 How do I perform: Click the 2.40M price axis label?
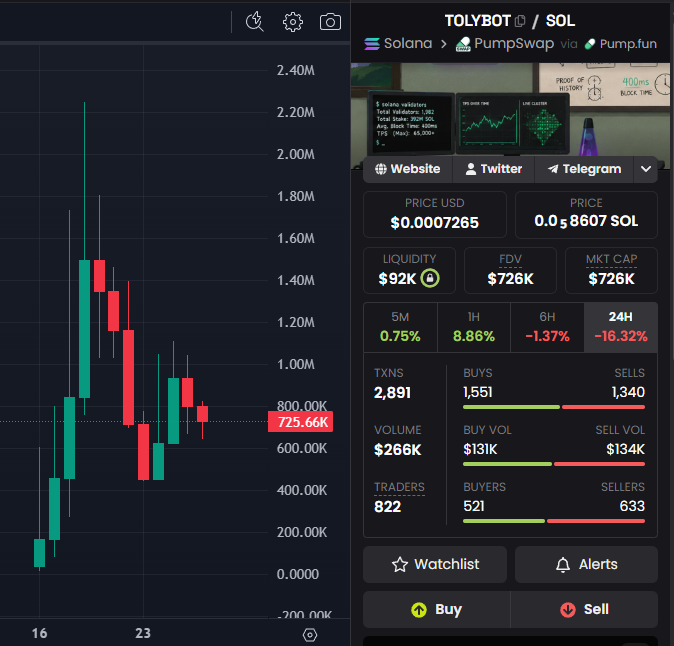point(296,70)
